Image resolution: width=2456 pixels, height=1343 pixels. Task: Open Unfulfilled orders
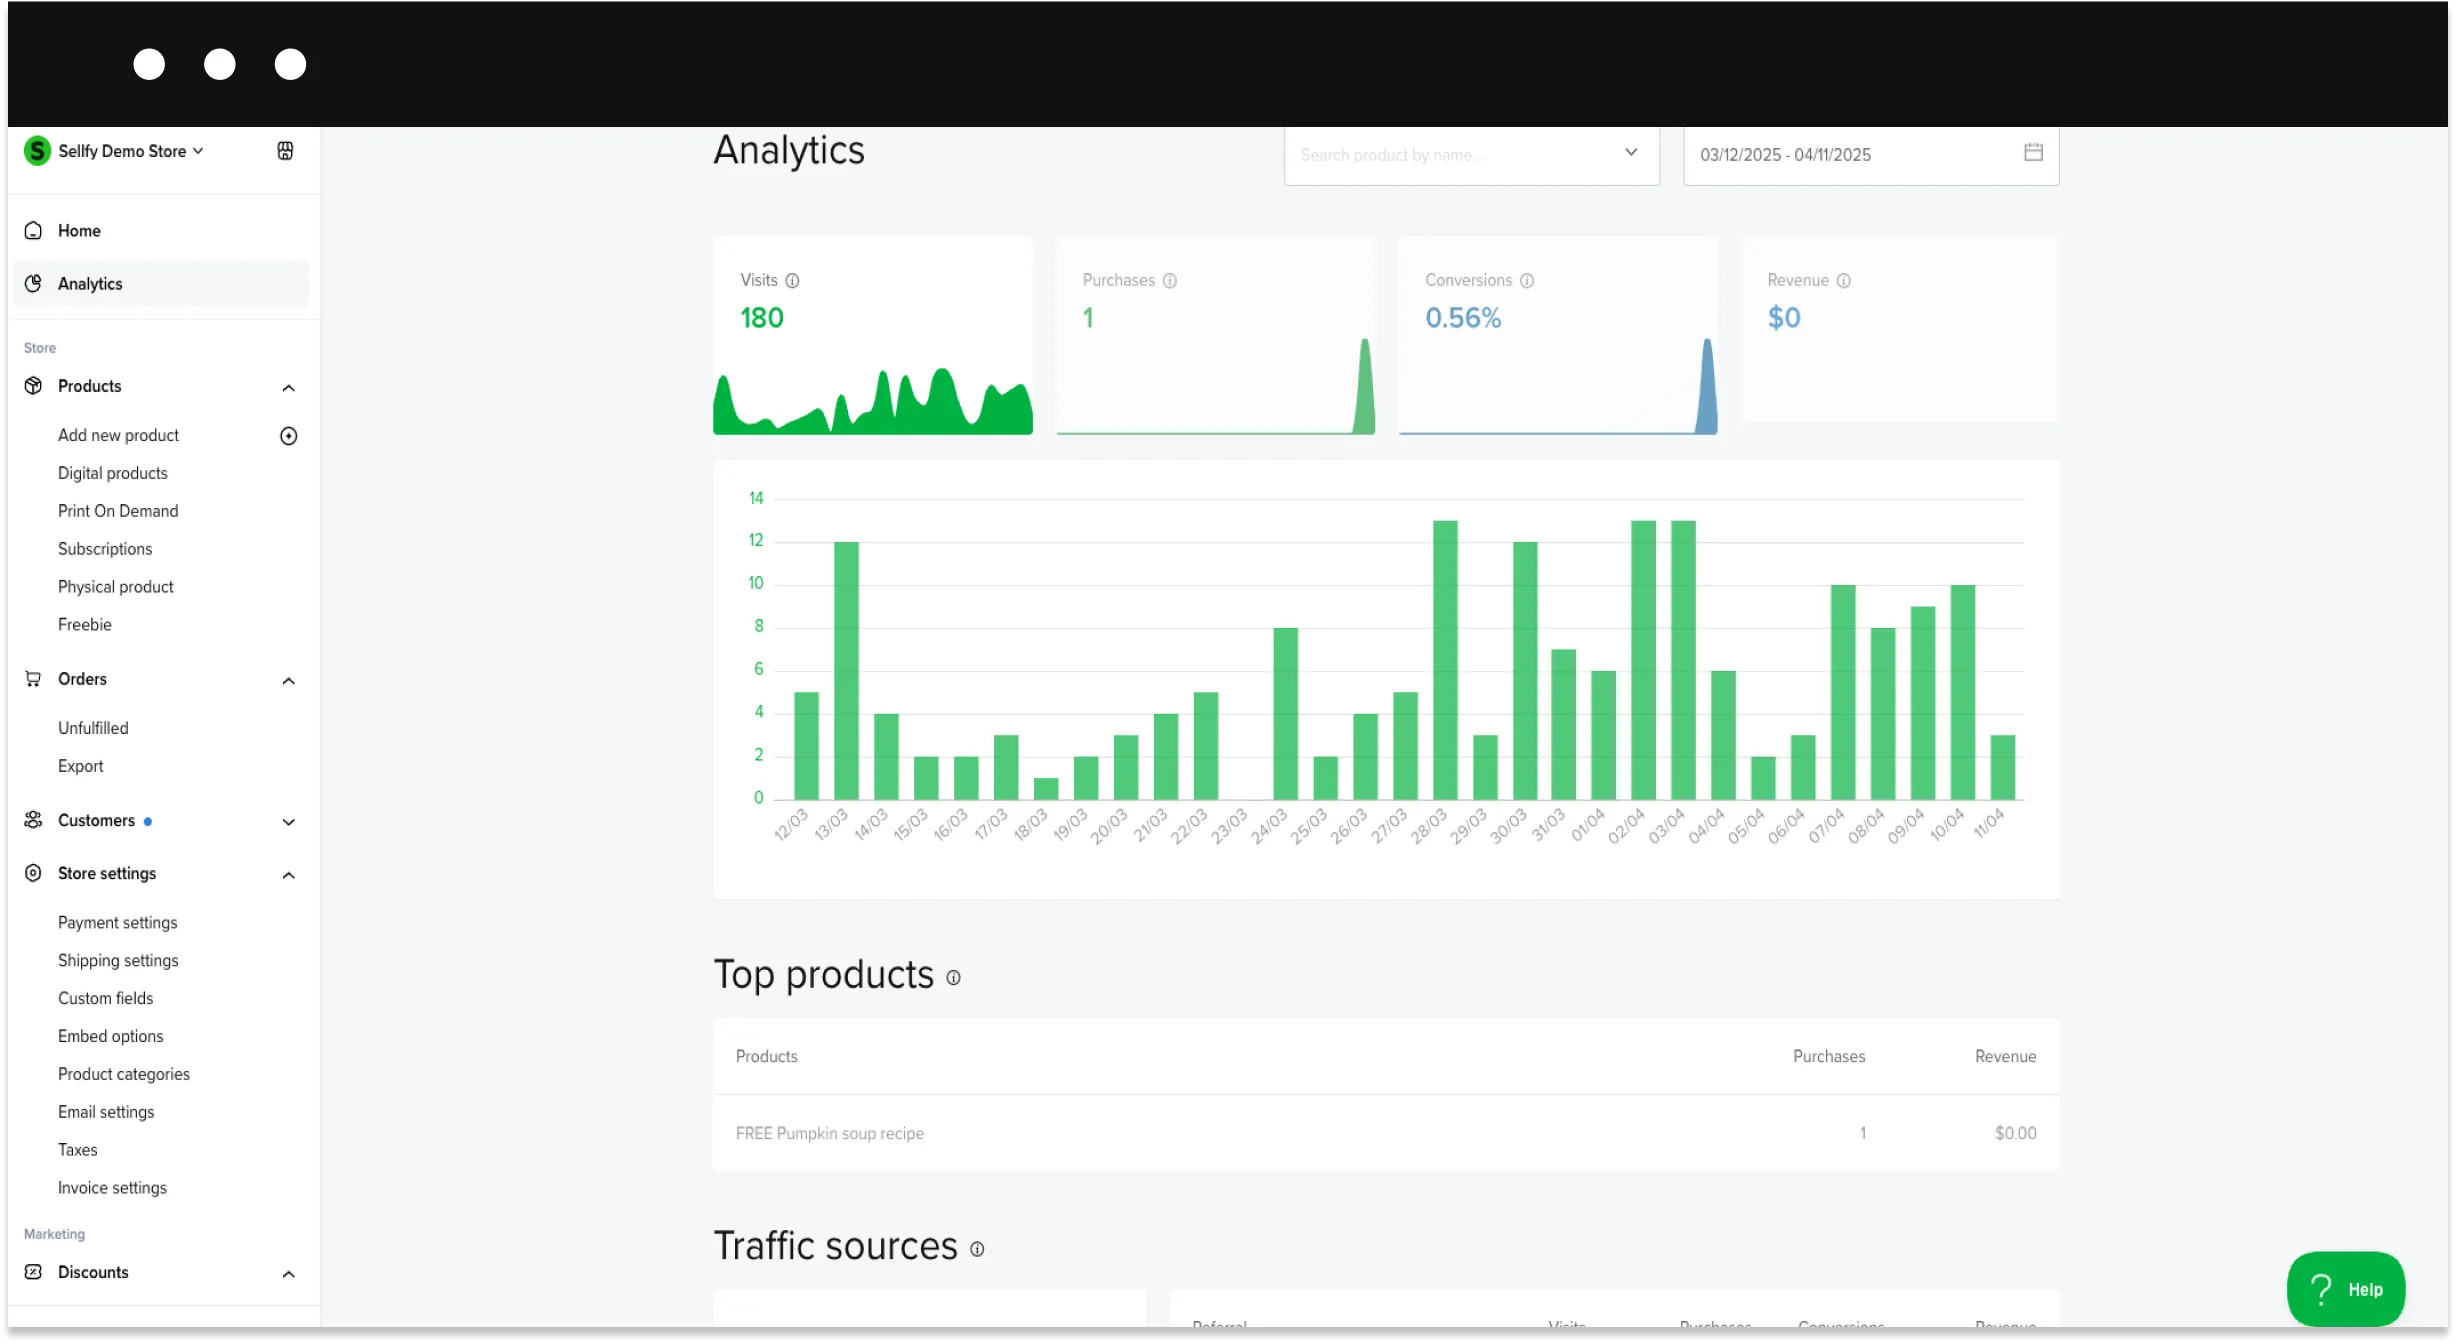[x=93, y=728]
